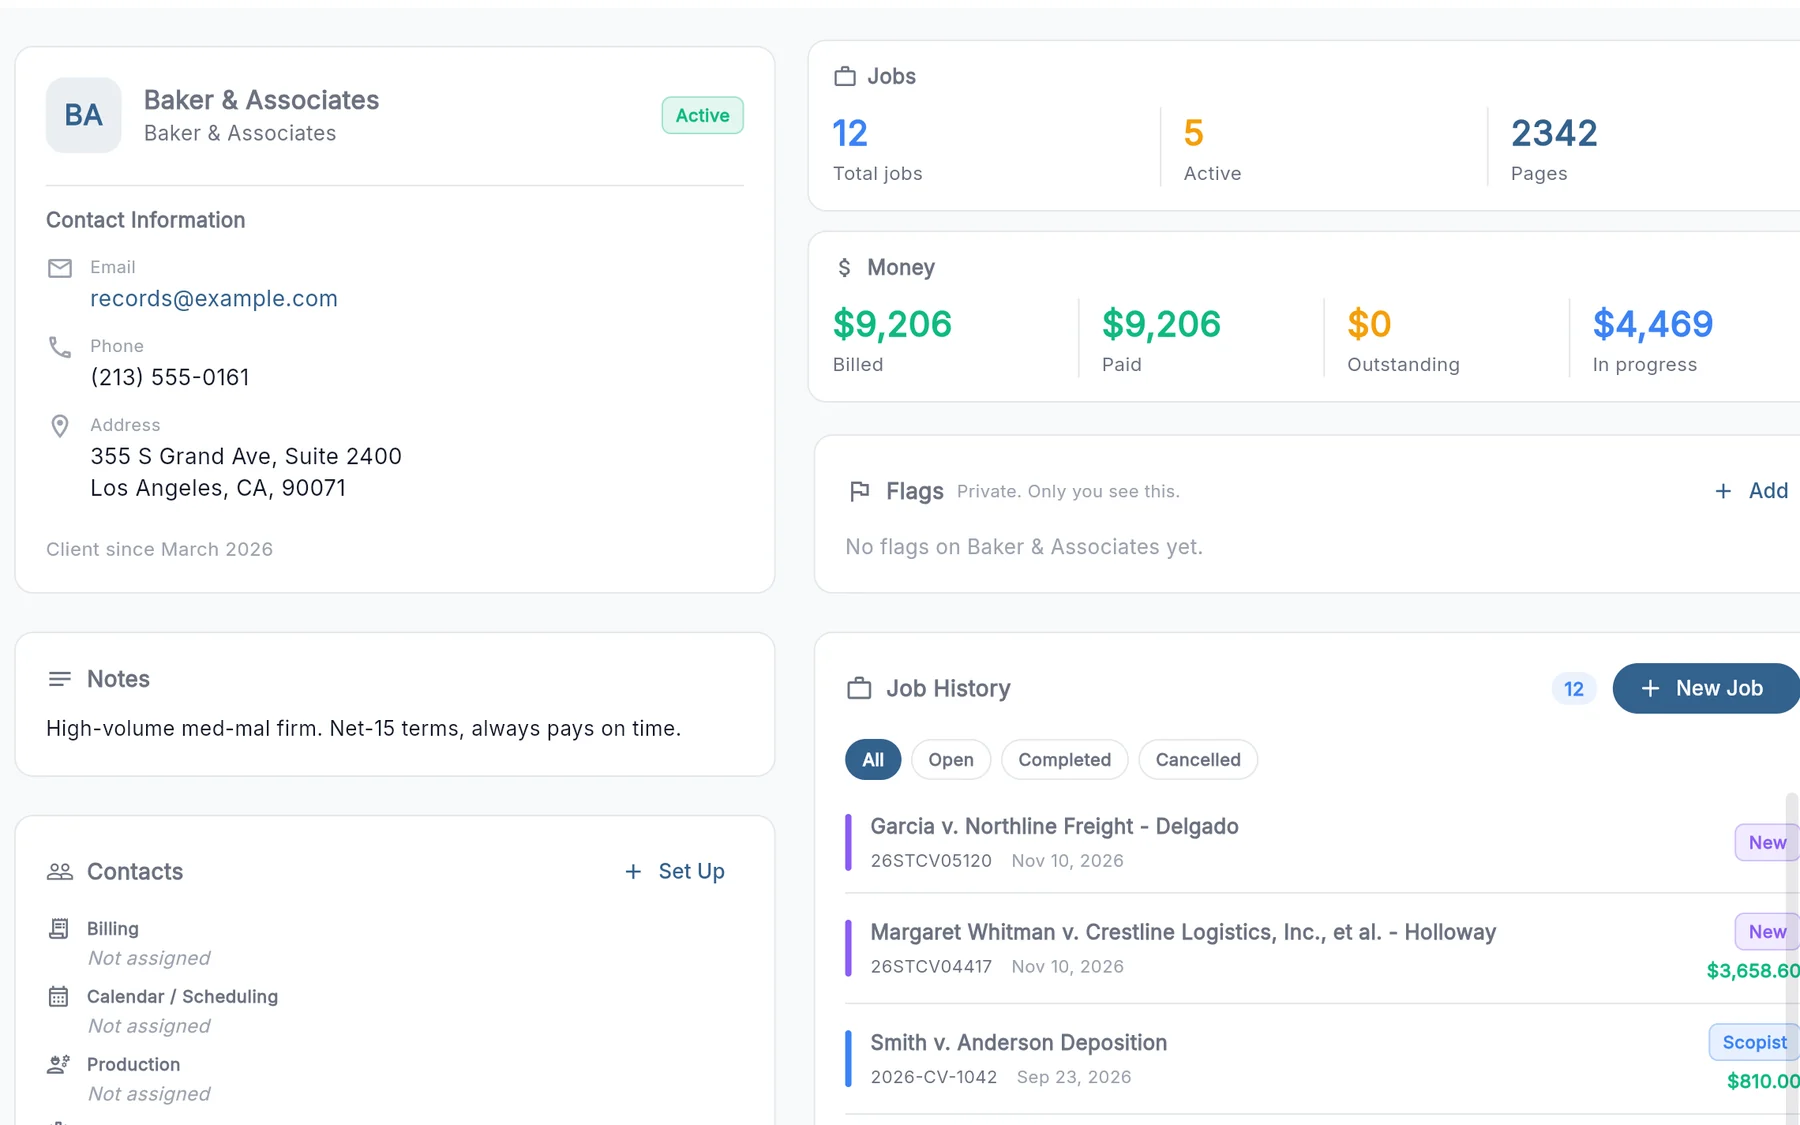1800x1125 pixels.
Task: Click the Job History briefcase icon
Action: (x=859, y=689)
